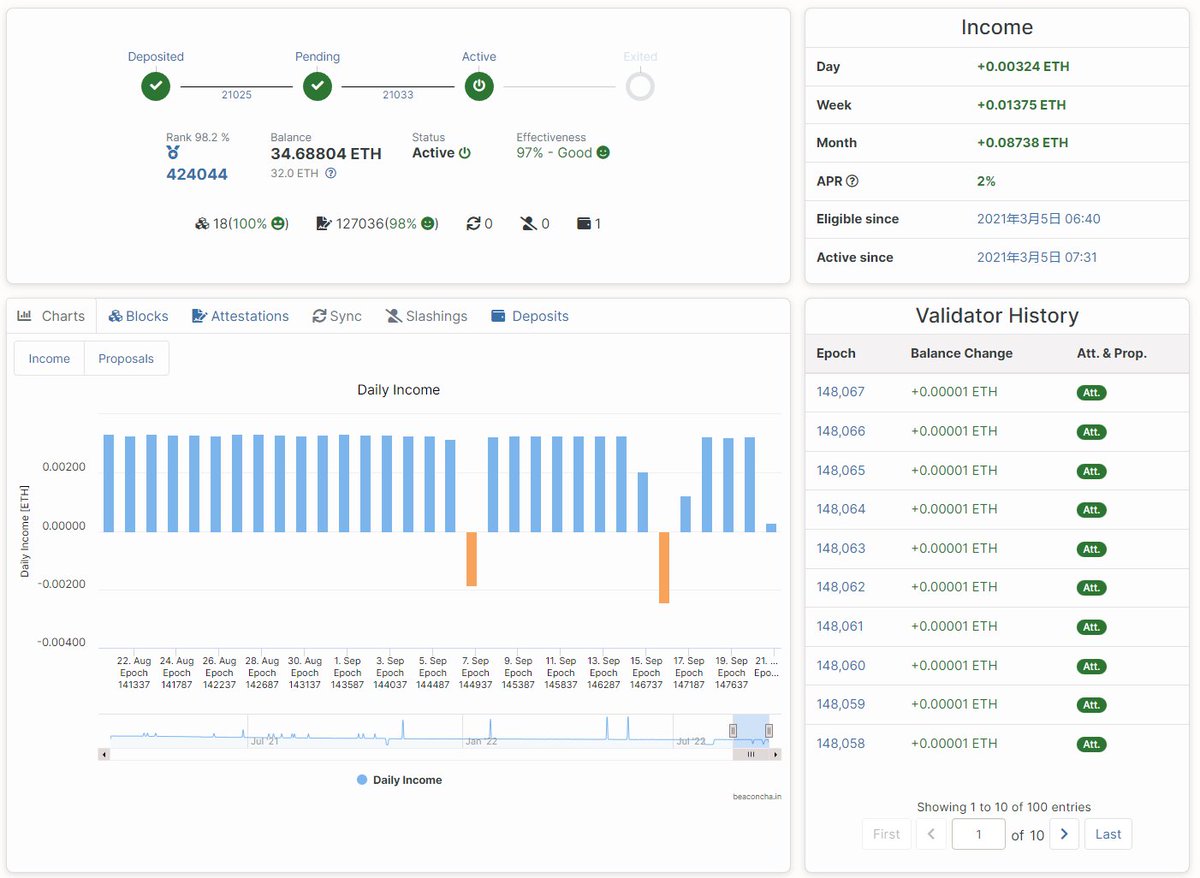Open the Slashings tab
1200x878 pixels.
coord(426,316)
